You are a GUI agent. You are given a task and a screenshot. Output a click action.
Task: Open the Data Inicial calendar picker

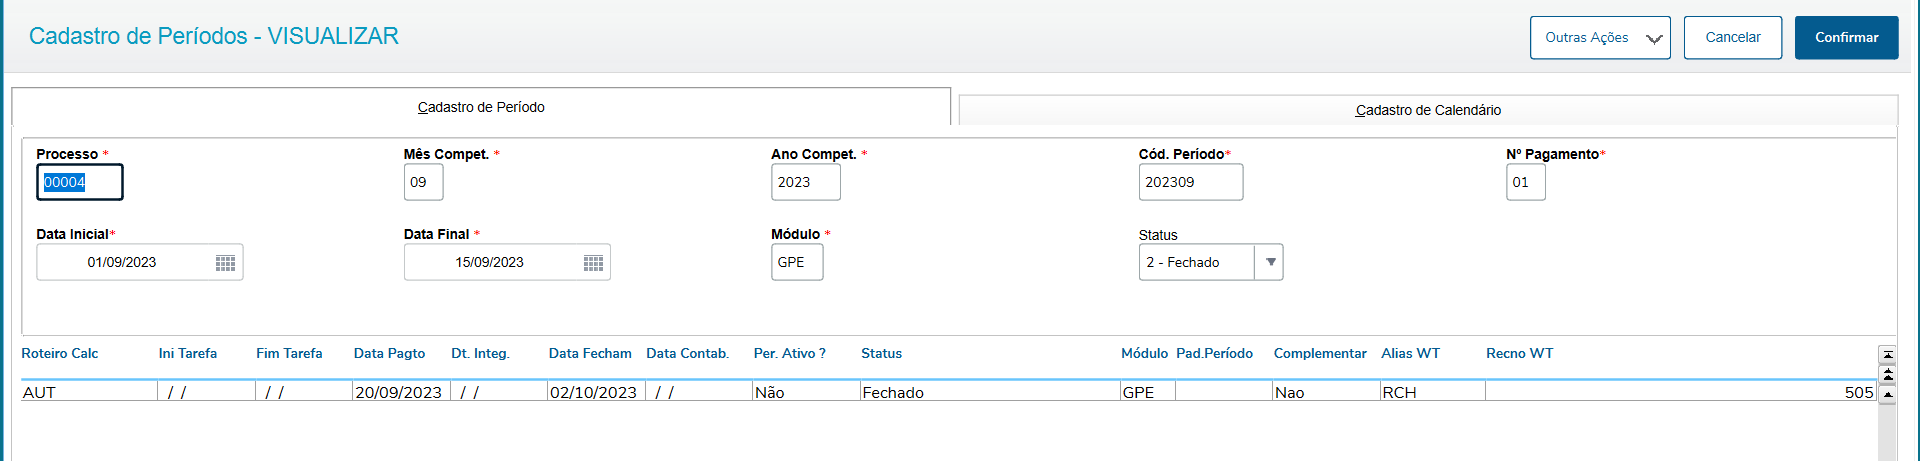click(x=225, y=263)
